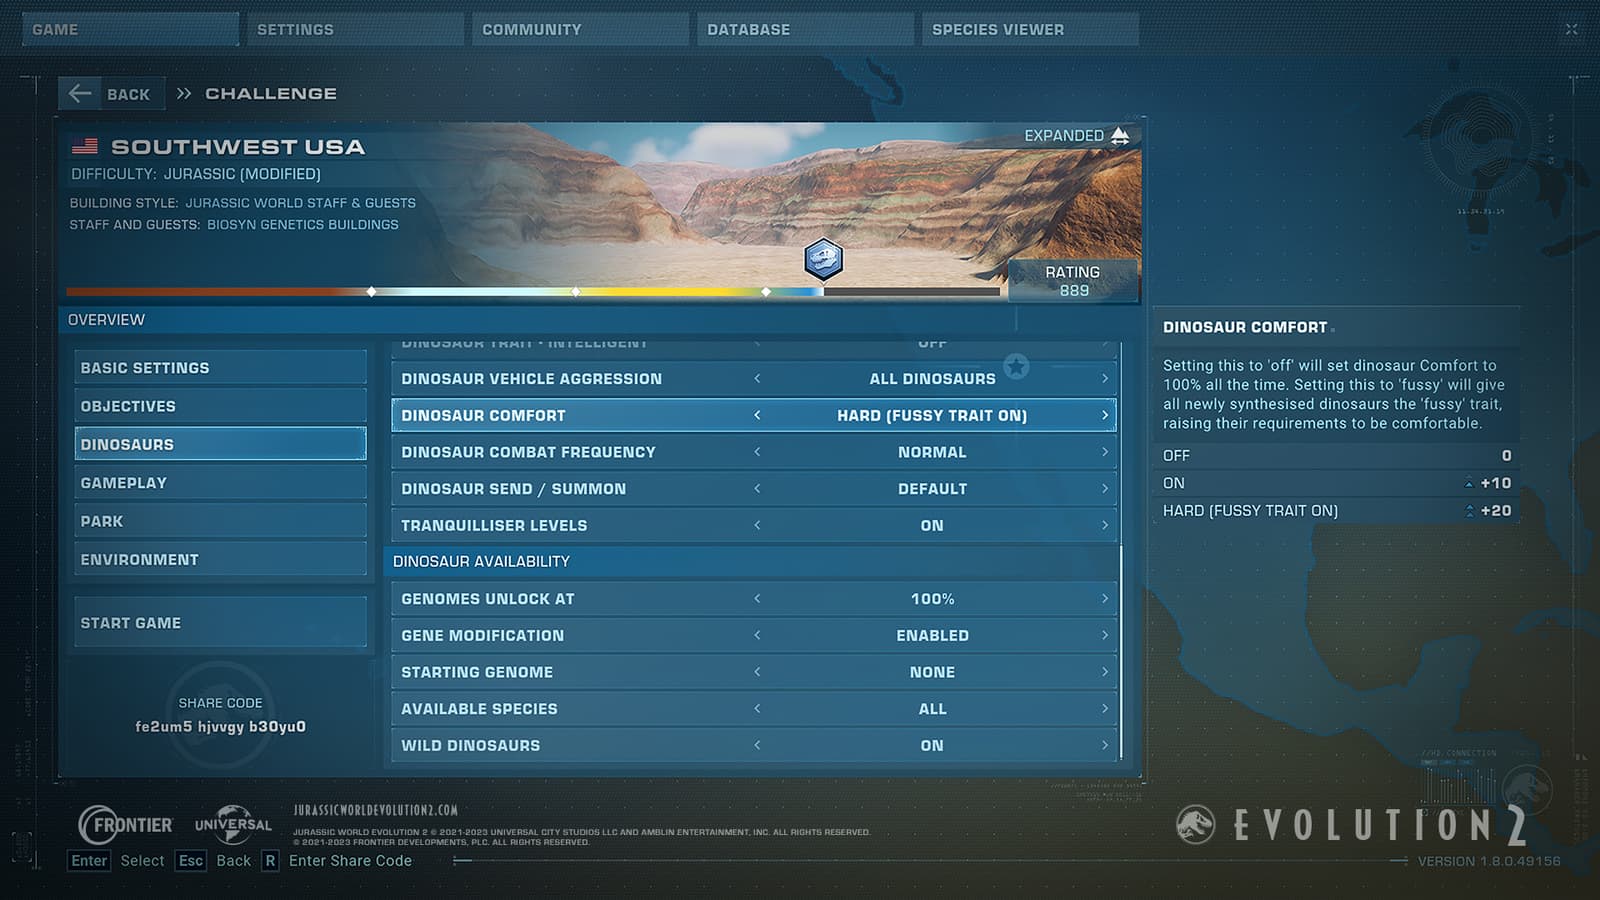Click the Esc key hint icon

190,861
